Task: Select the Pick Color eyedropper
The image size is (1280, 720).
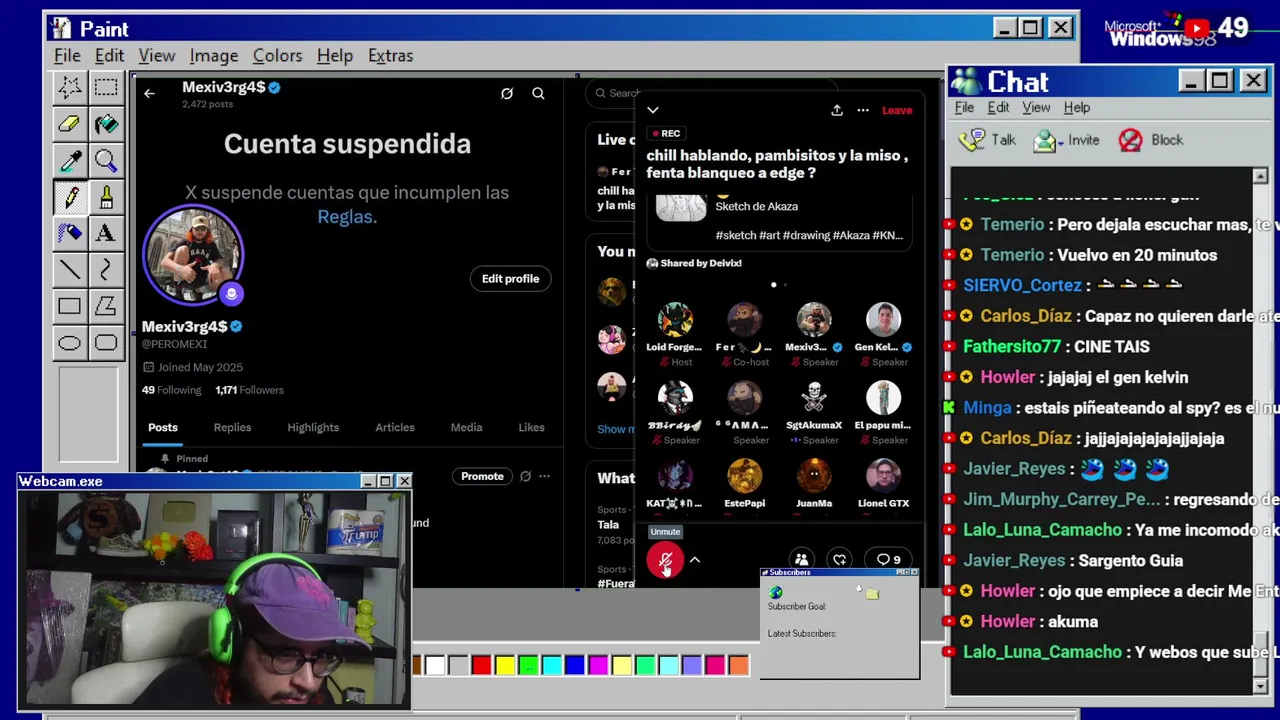Action: click(69, 160)
